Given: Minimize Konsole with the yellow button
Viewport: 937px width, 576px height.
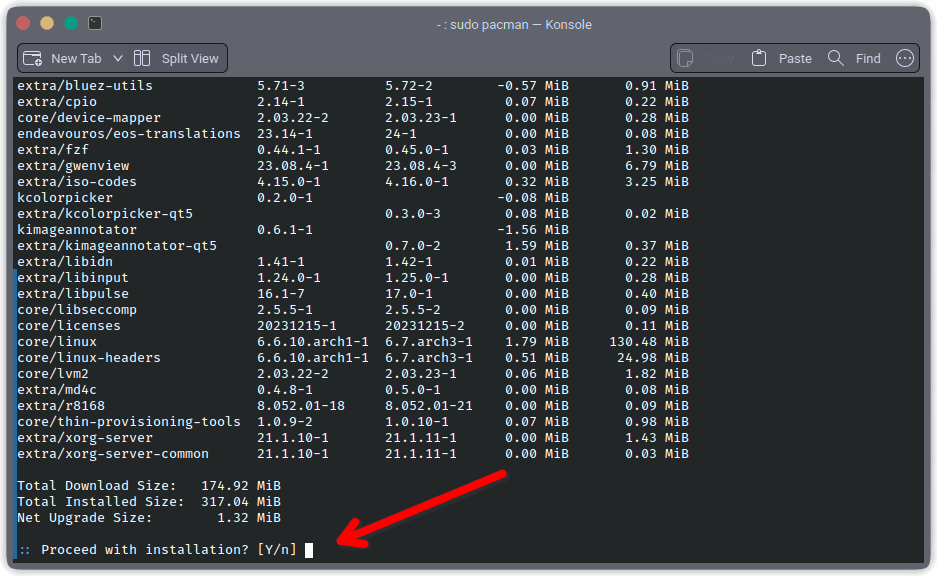Looking at the screenshot, I should (47, 23).
